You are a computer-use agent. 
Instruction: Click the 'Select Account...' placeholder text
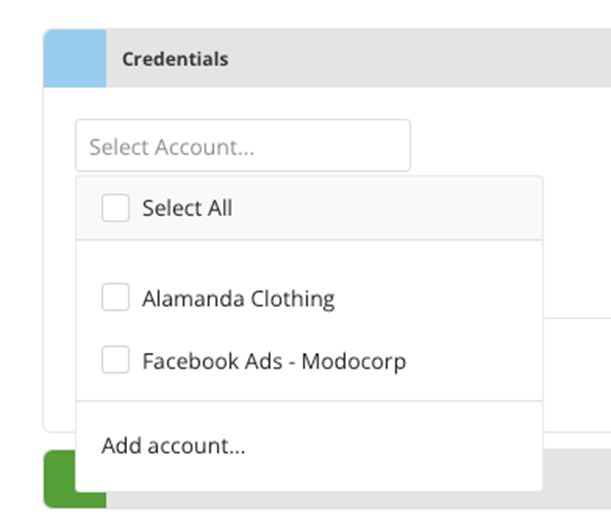coord(172,147)
